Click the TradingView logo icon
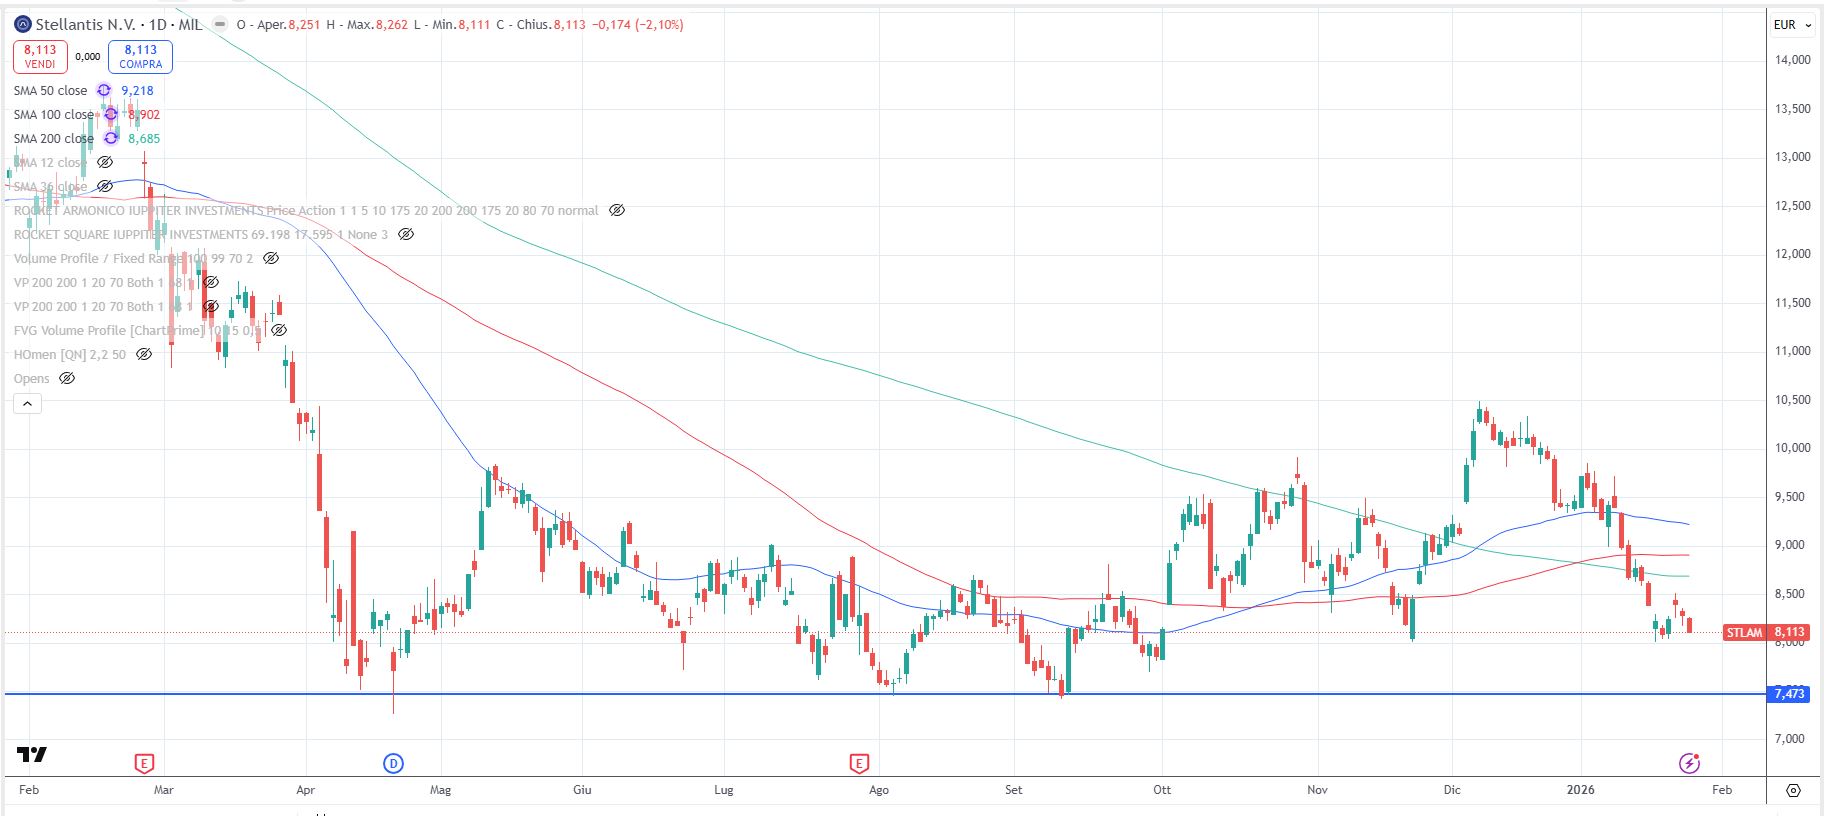This screenshot has height=816, width=1824. (32, 755)
